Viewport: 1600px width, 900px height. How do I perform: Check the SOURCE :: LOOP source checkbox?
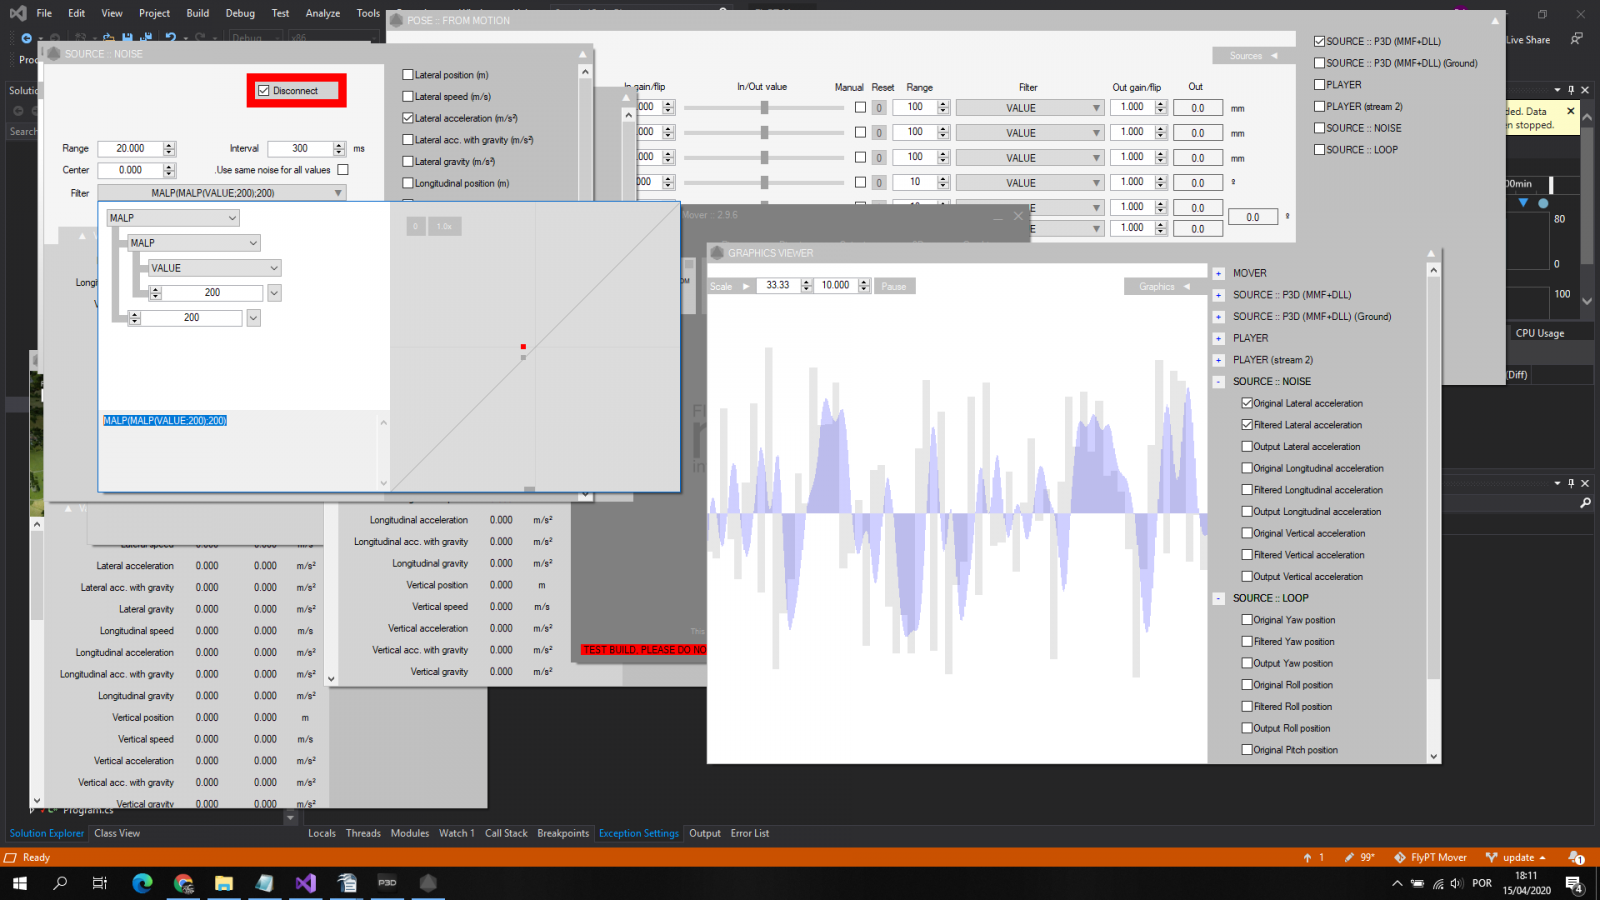1319,150
